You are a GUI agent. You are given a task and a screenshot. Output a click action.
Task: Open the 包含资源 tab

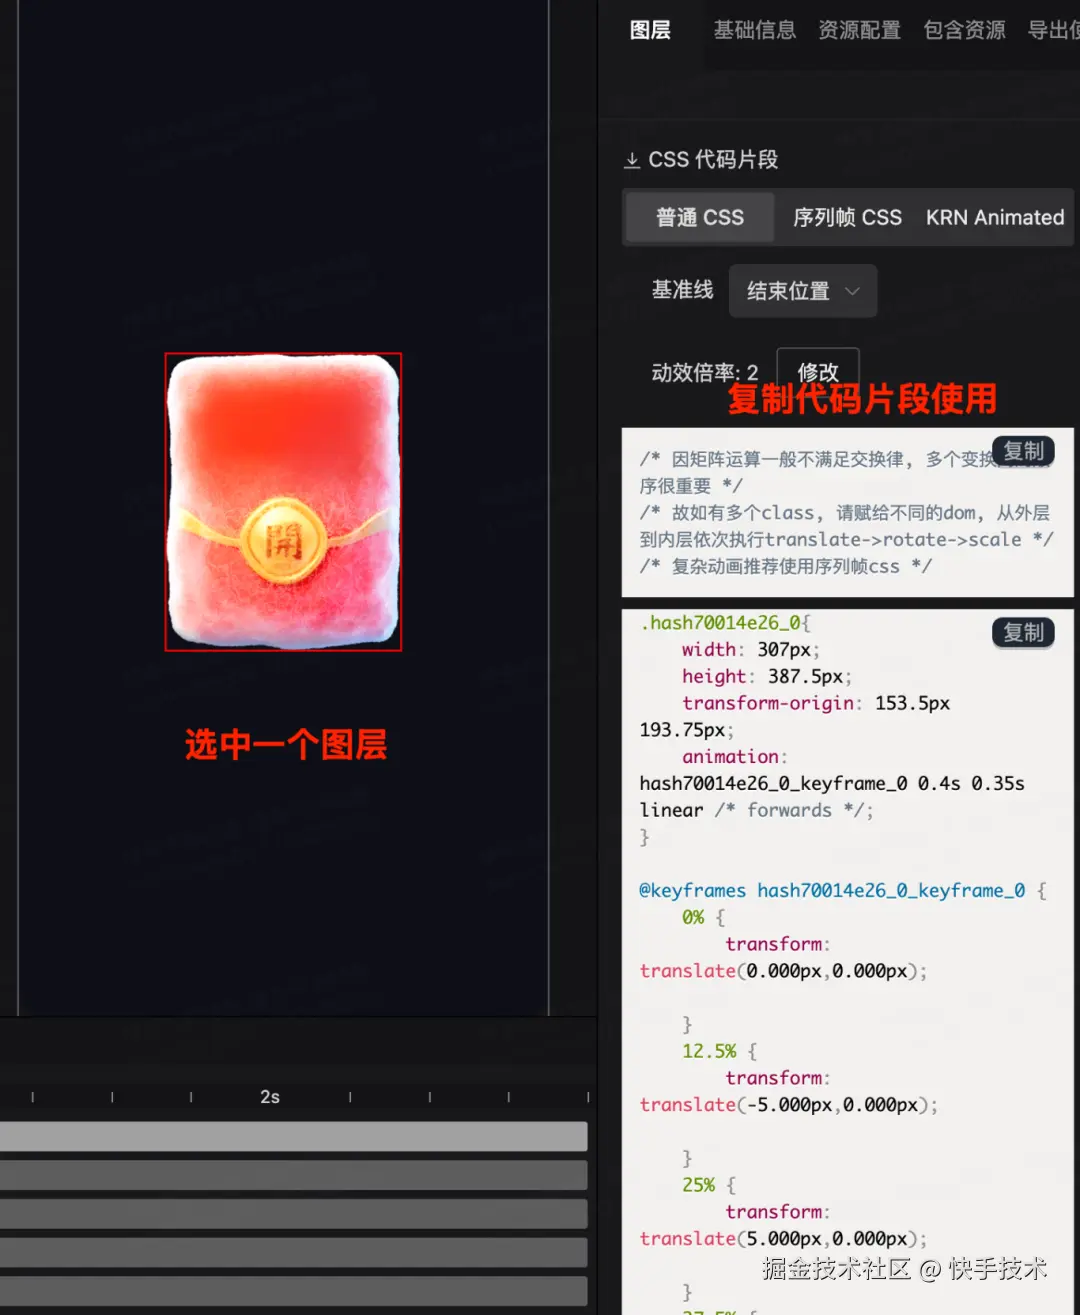tap(965, 30)
